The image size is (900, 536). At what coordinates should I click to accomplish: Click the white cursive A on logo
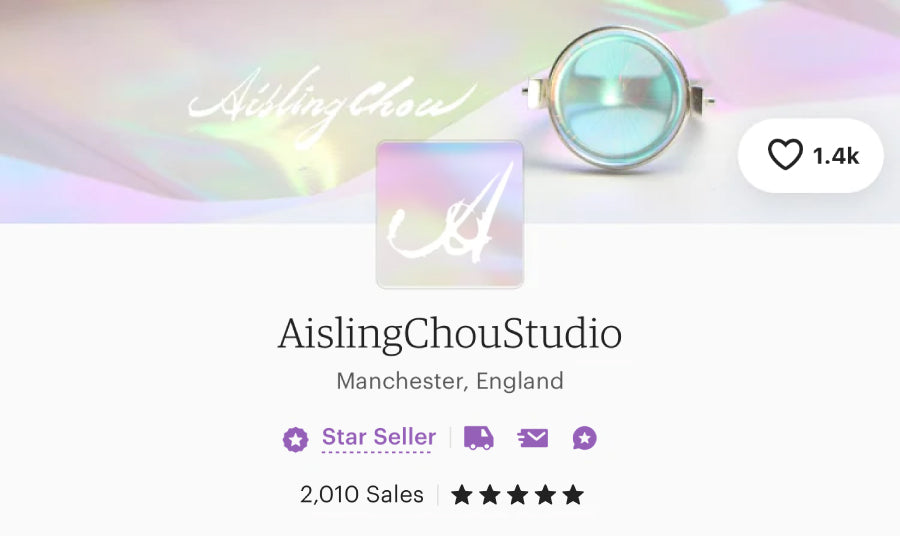pos(450,212)
